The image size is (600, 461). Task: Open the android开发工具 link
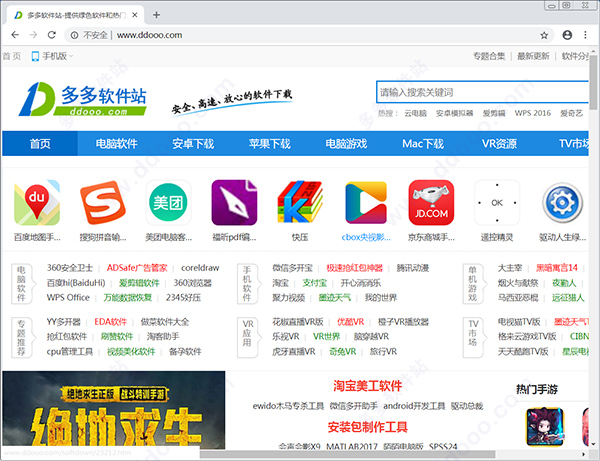(414, 406)
